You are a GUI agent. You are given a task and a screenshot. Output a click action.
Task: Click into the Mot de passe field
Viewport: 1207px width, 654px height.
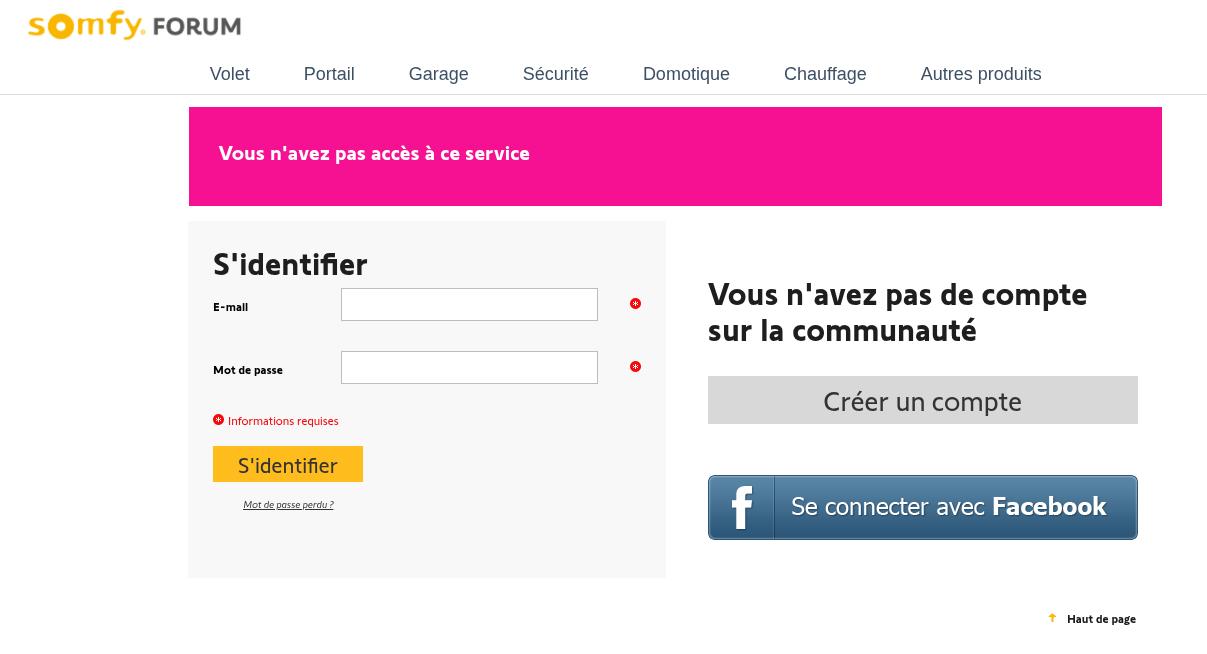tap(469, 368)
